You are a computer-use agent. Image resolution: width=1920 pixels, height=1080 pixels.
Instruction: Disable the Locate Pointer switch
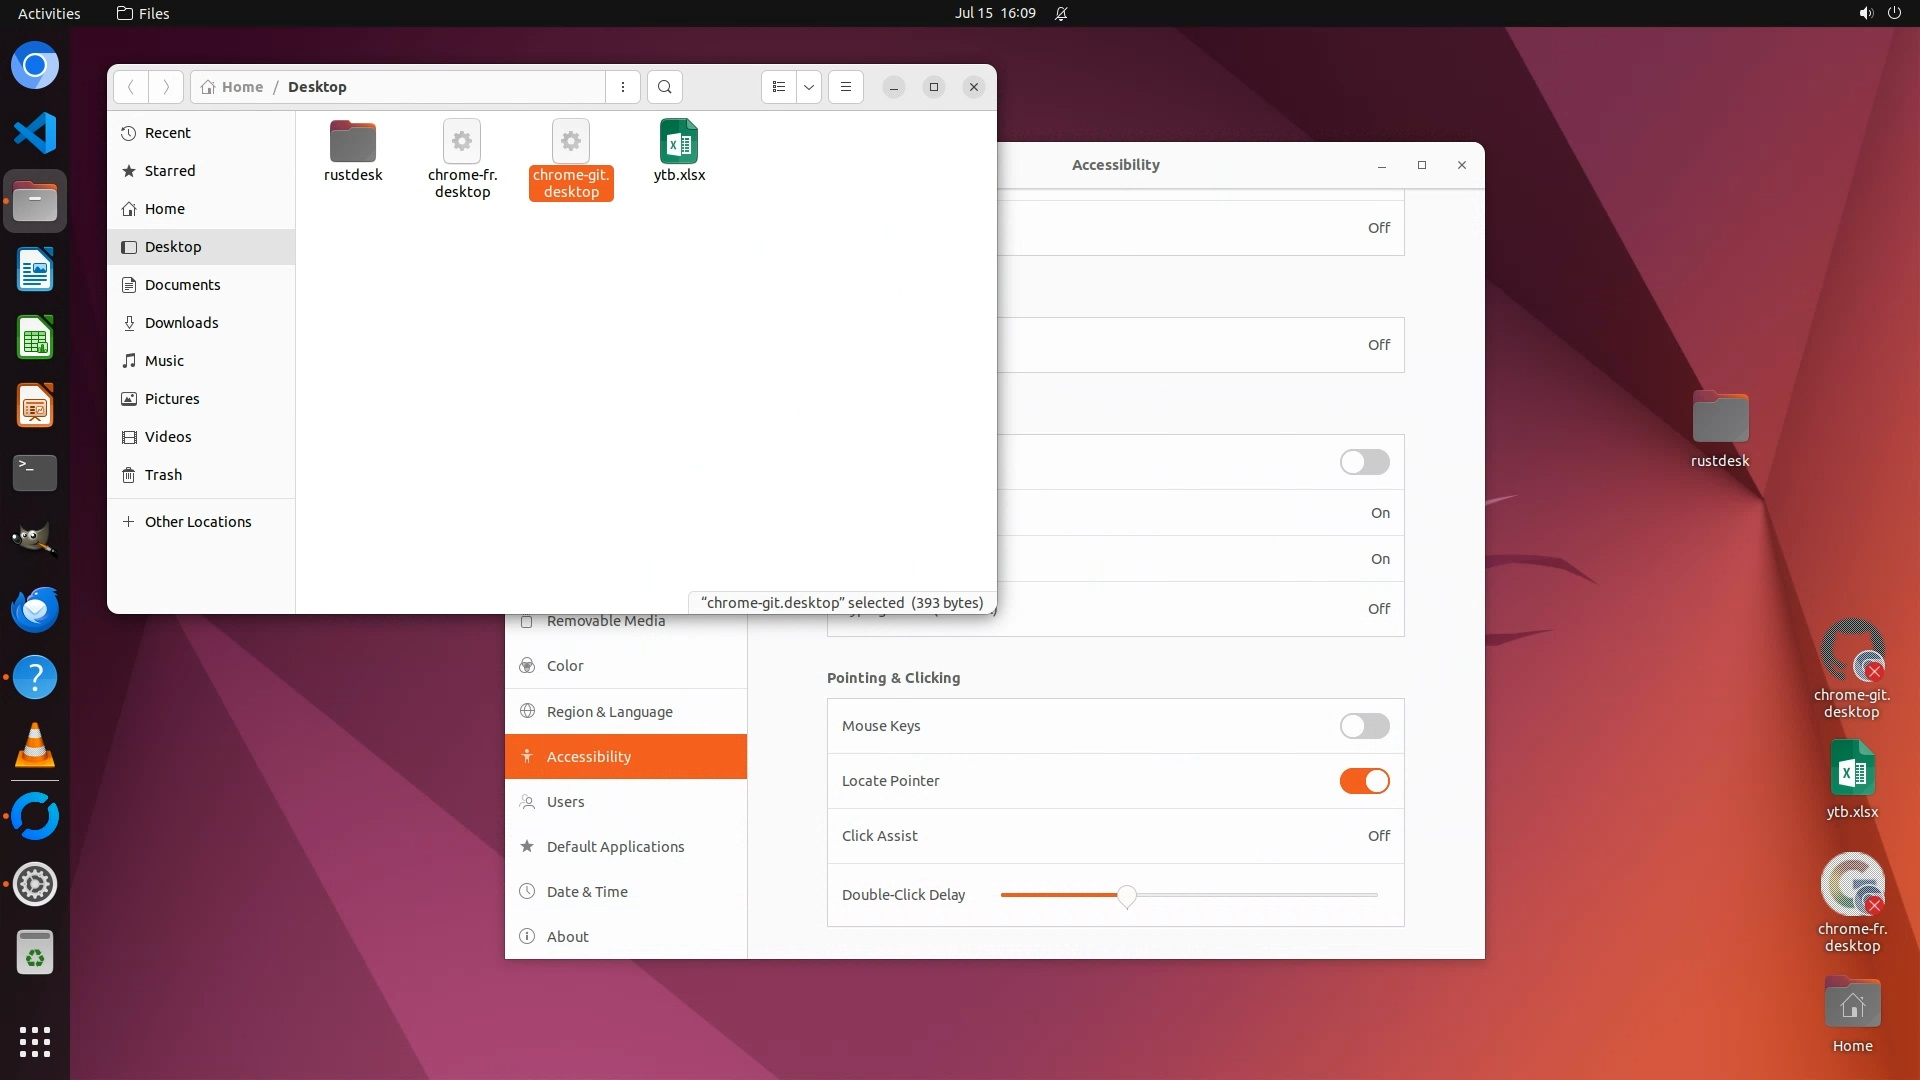coord(1364,781)
